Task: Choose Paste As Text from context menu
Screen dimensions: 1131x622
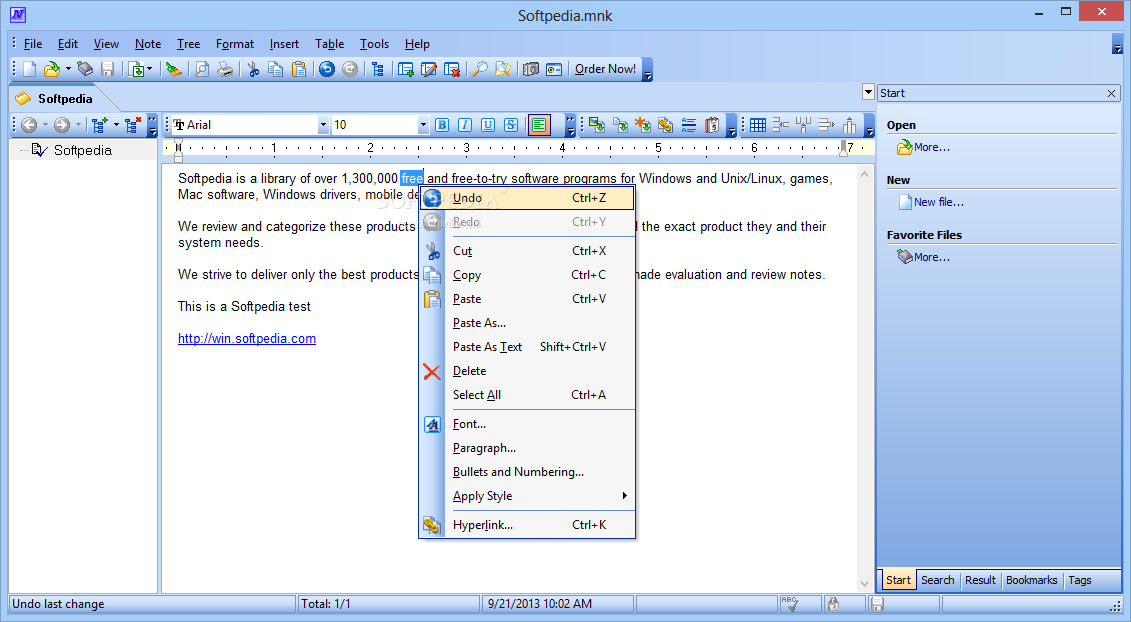Action: point(527,347)
